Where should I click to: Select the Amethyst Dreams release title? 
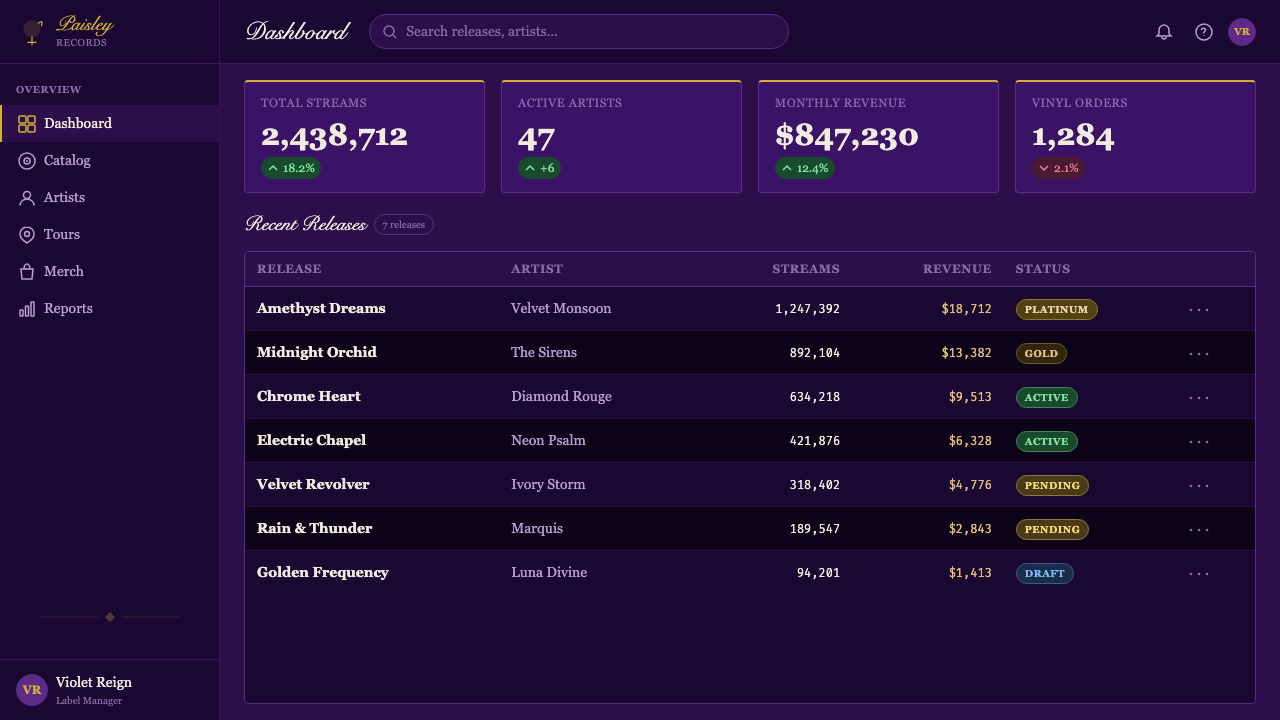tap(321, 308)
